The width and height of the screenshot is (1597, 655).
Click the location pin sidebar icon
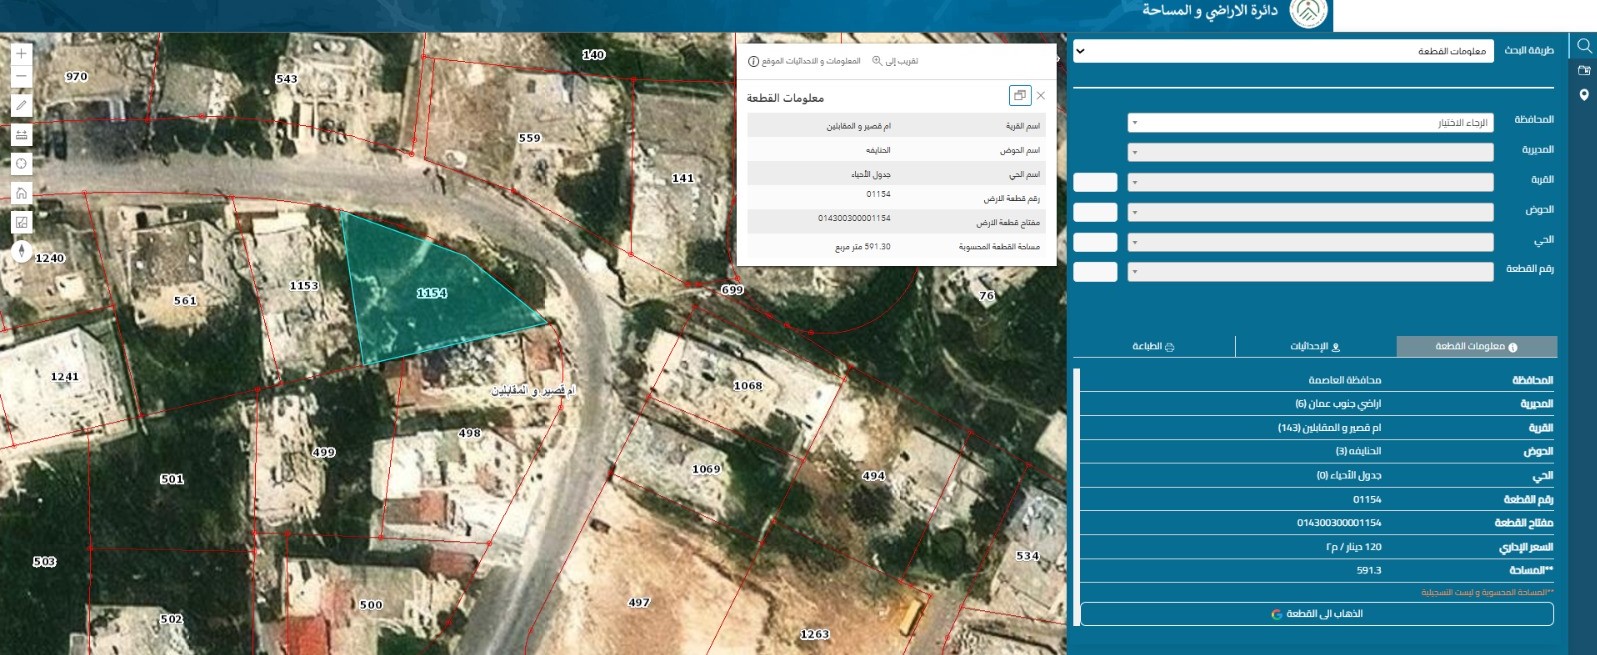pyautogui.click(x=1584, y=95)
